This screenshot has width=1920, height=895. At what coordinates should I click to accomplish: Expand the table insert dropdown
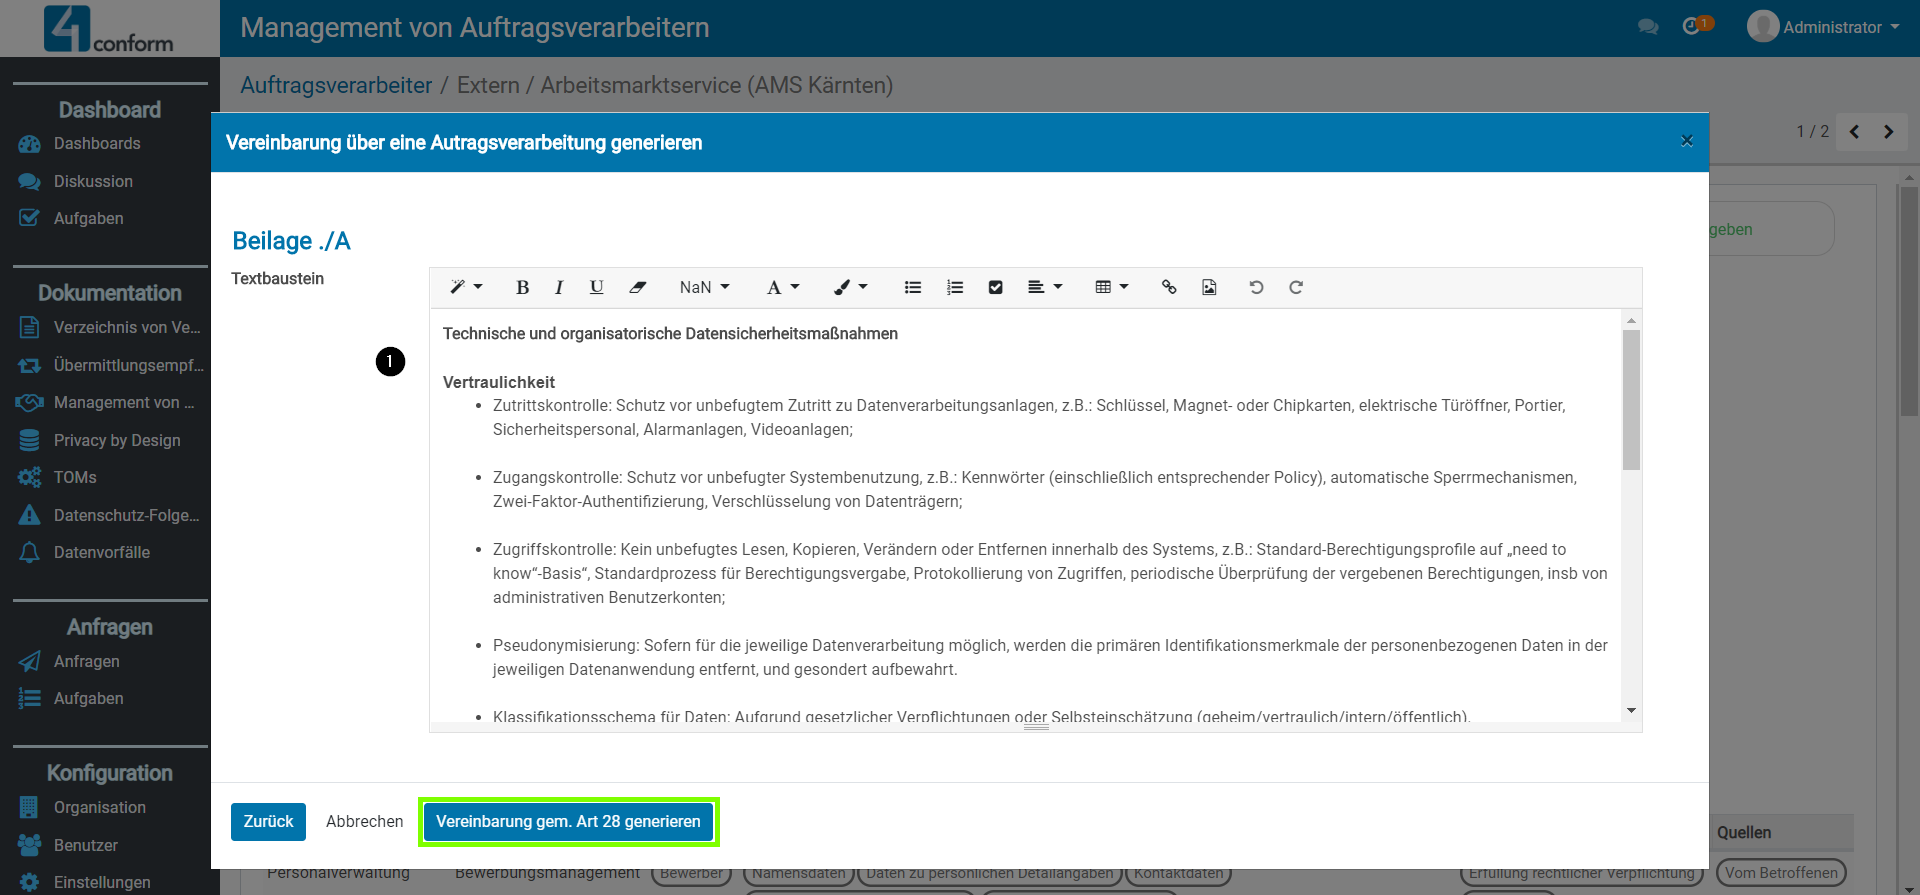[x=1111, y=288]
